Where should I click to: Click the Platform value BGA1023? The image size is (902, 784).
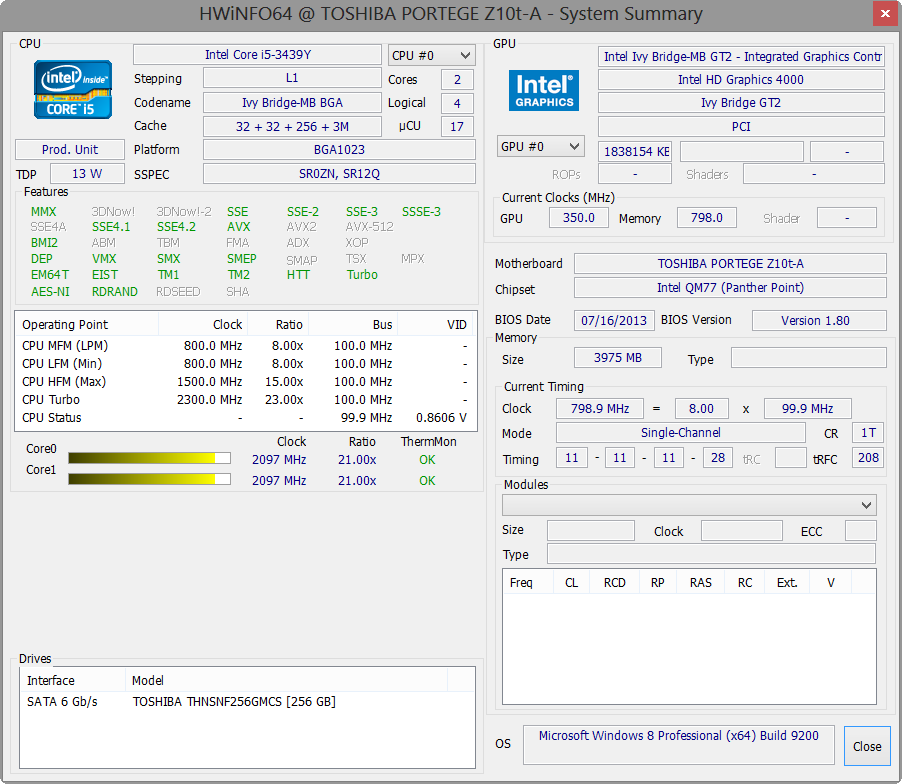click(x=339, y=150)
